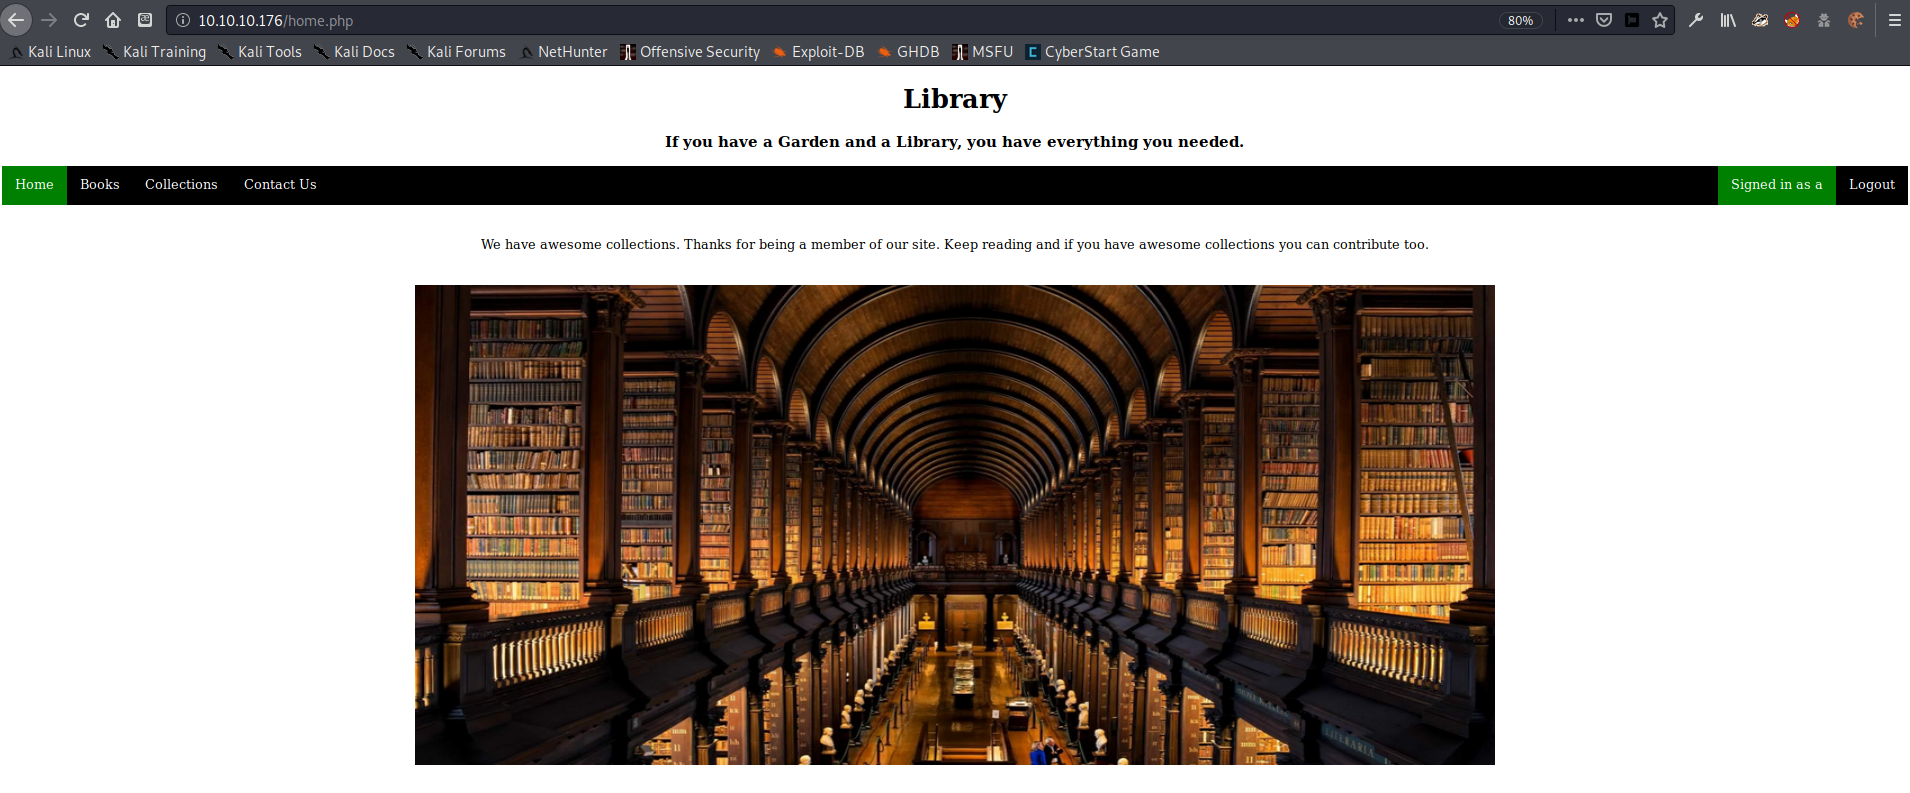The width and height of the screenshot is (1910, 793).
Task: Go to the browser home page icon
Action: (x=113, y=20)
